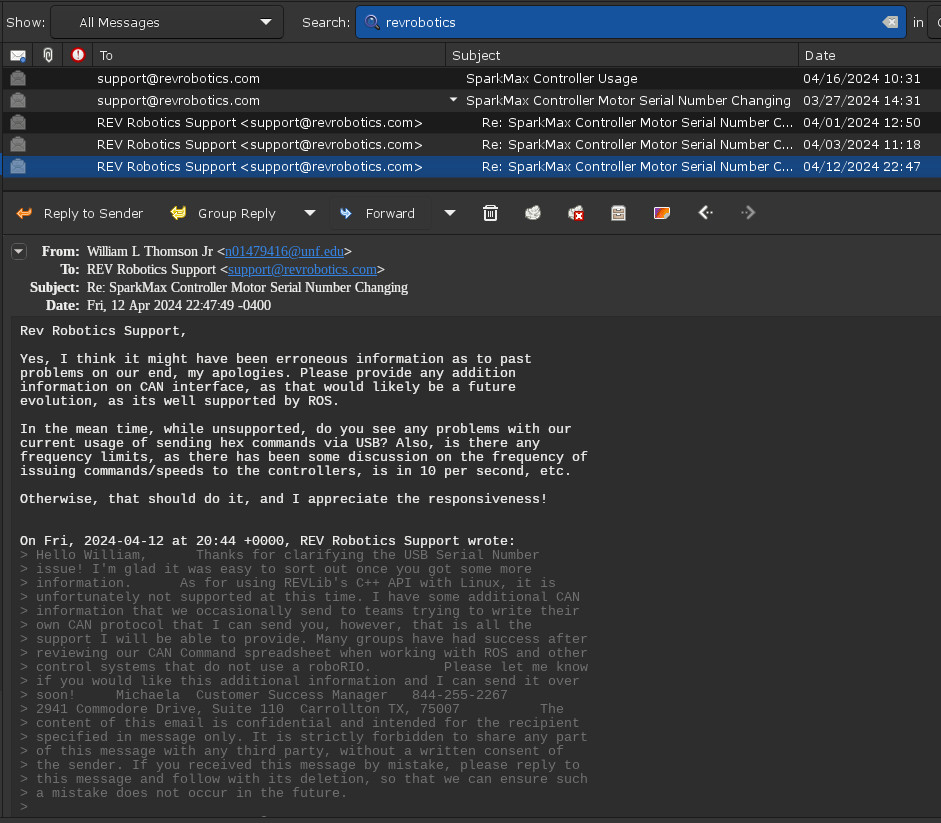Viewport: 941px width, 823px height.
Task: Click the Group Reply button
Action: tap(224, 213)
